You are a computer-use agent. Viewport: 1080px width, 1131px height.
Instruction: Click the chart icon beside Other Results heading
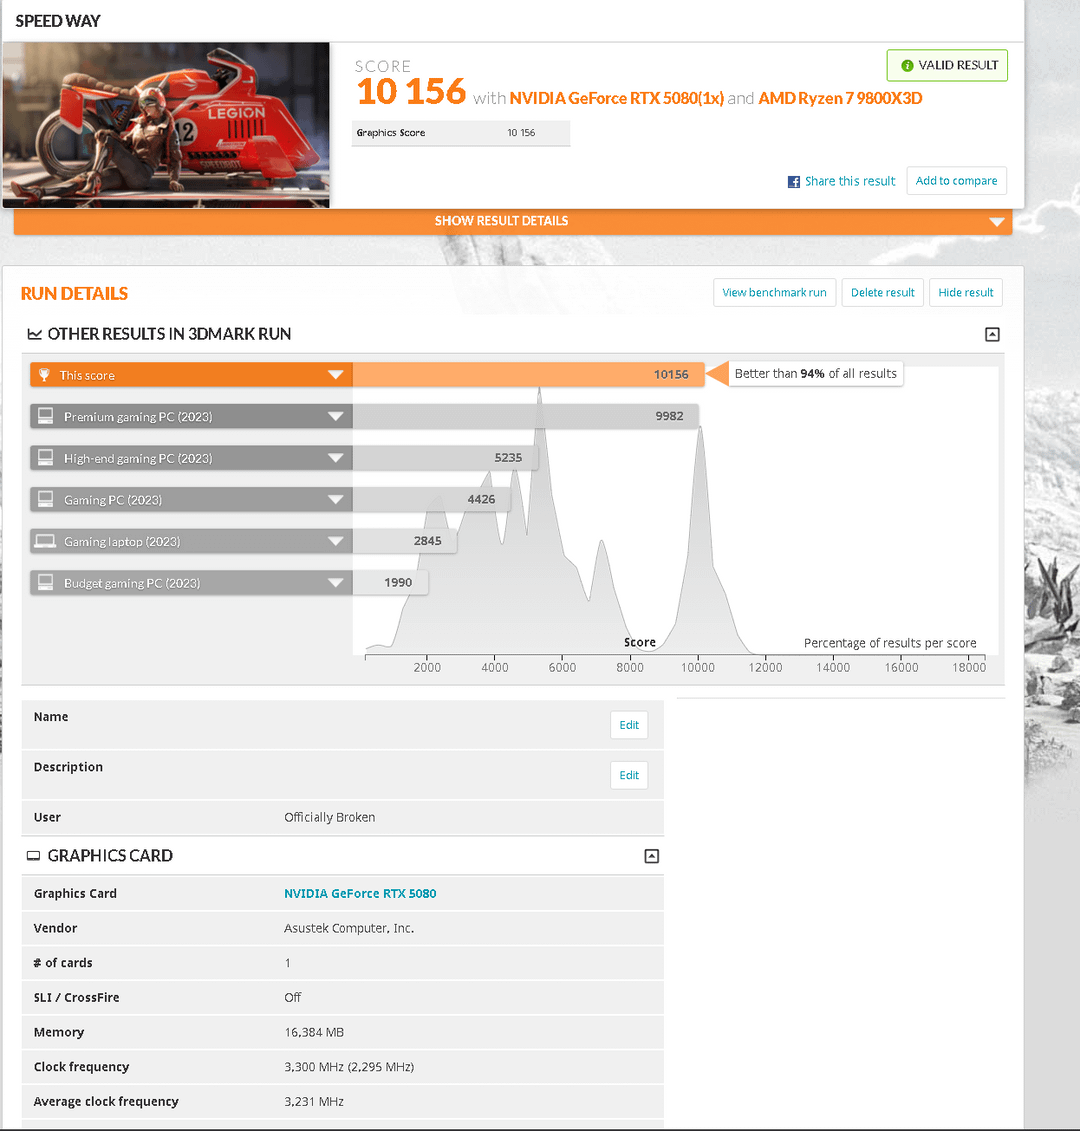click(34, 334)
